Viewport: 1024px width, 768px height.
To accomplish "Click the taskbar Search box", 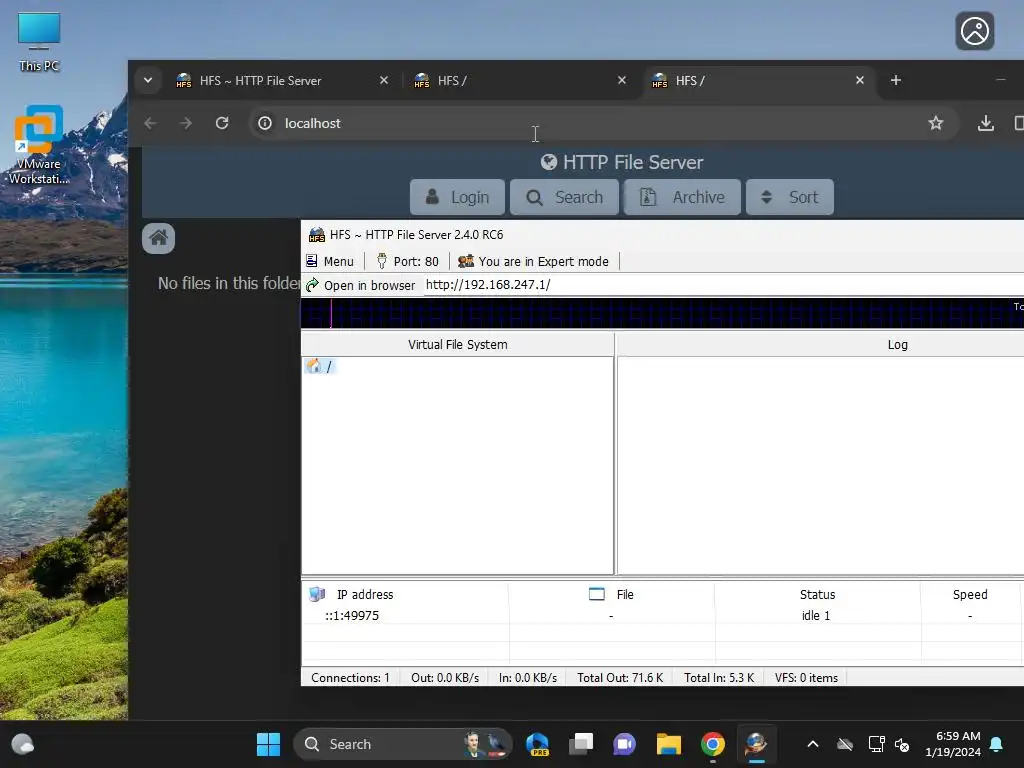I will click(403, 744).
